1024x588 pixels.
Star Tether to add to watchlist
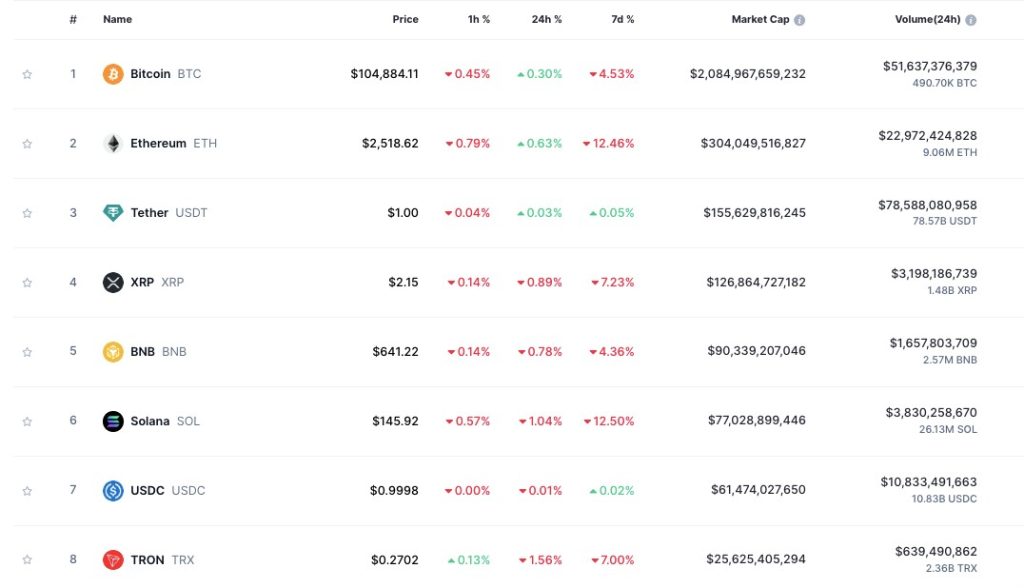[x=27, y=213]
